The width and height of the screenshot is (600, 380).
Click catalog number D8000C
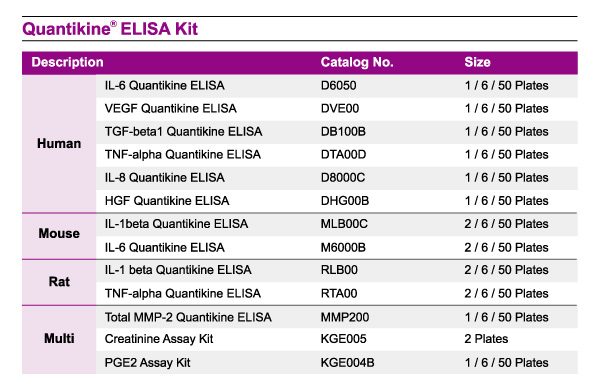[343, 178]
